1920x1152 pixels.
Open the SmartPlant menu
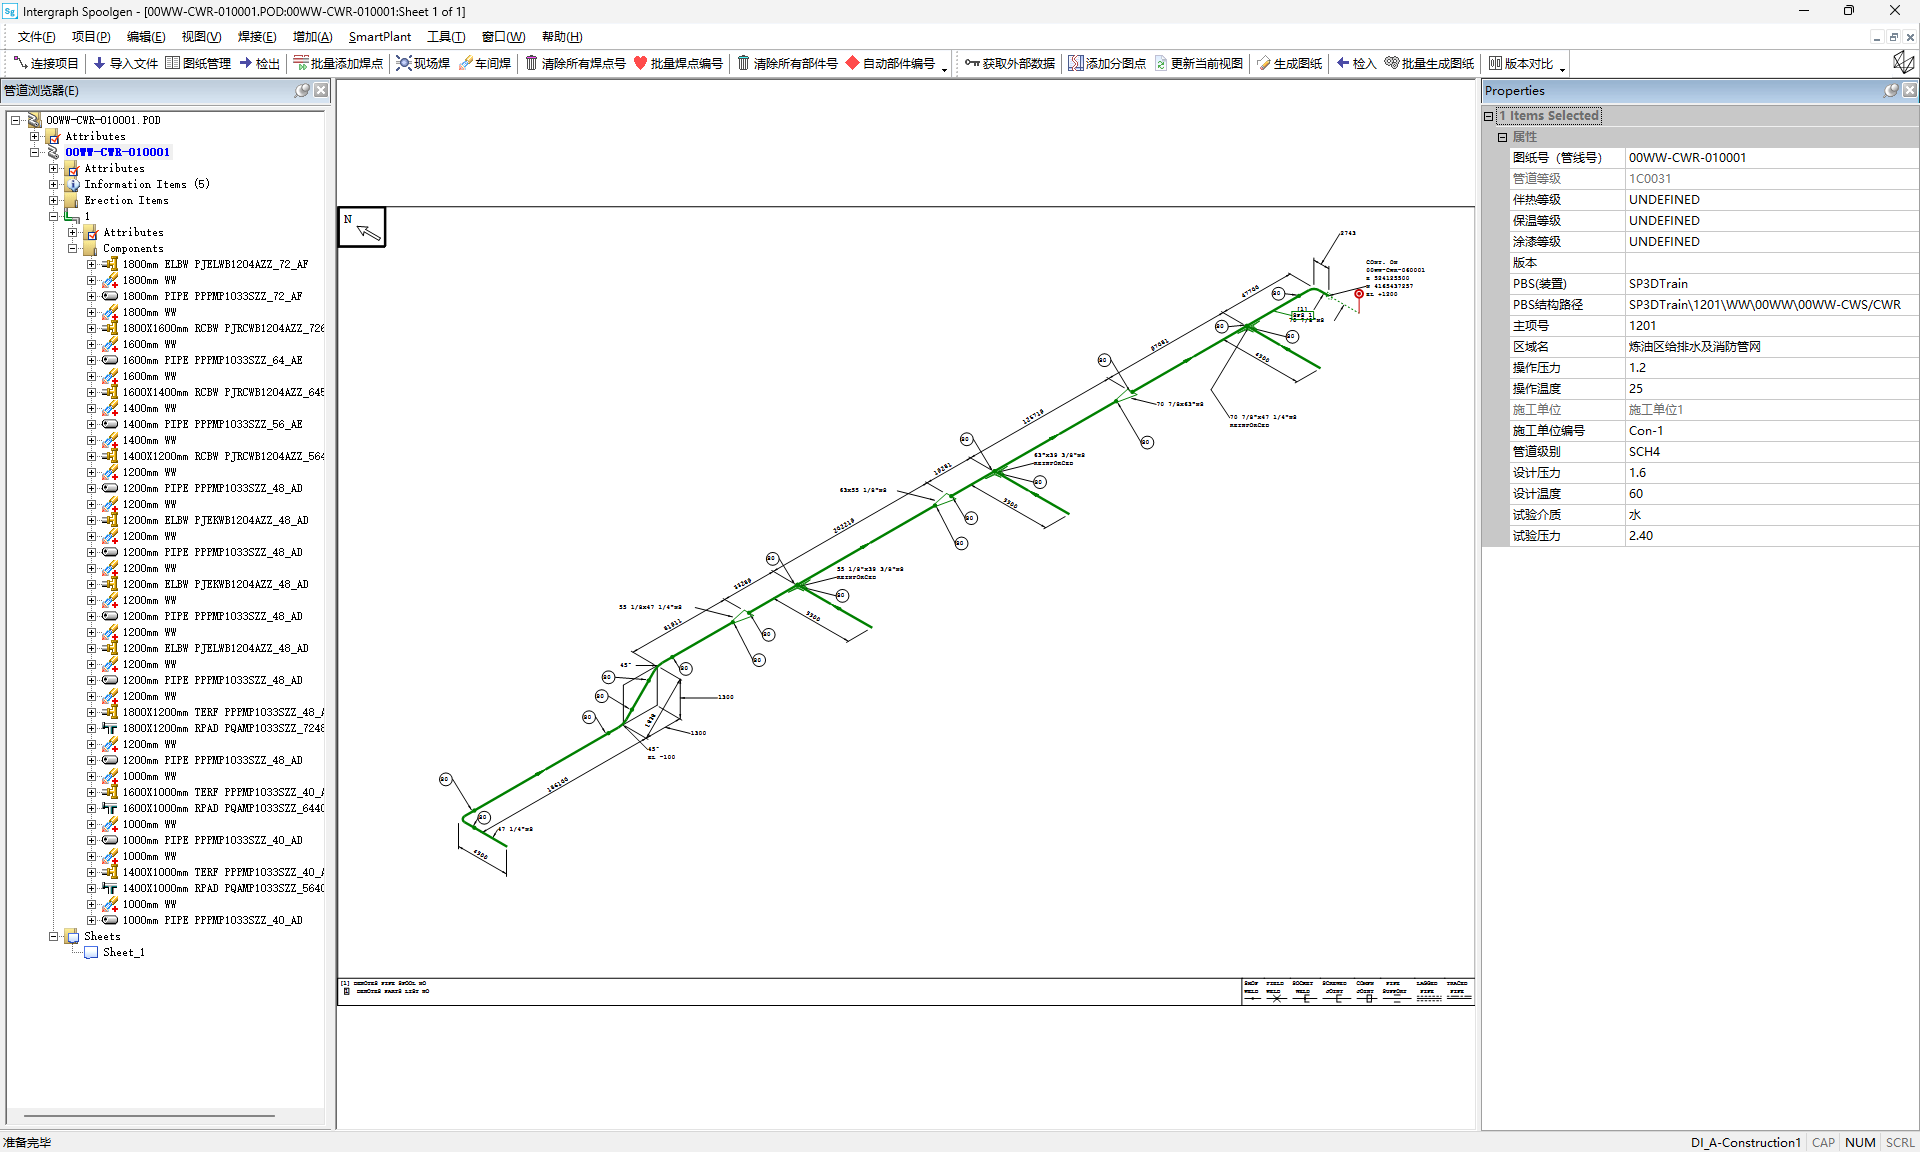(x=379, y=37)
